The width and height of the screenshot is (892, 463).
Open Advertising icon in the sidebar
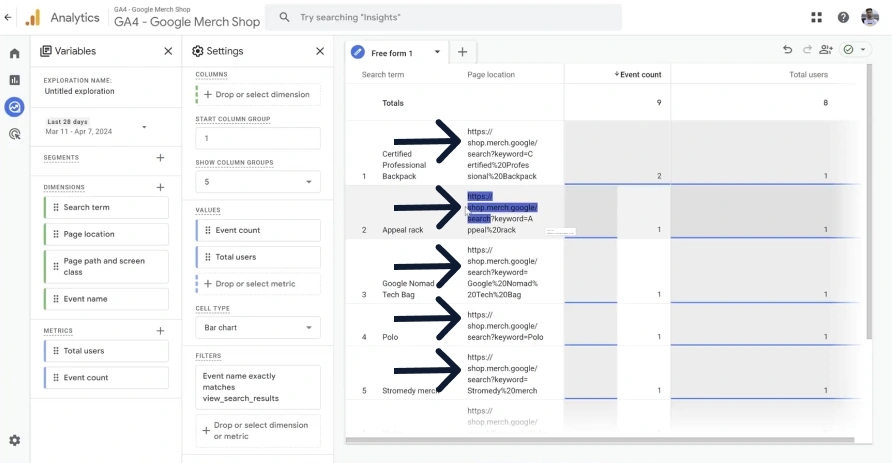(x=15, y=134)
